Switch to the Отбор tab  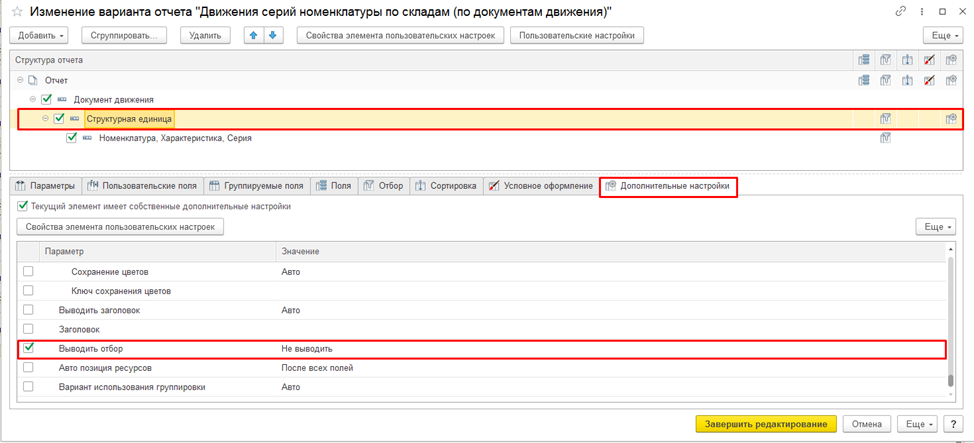[384, 186]
